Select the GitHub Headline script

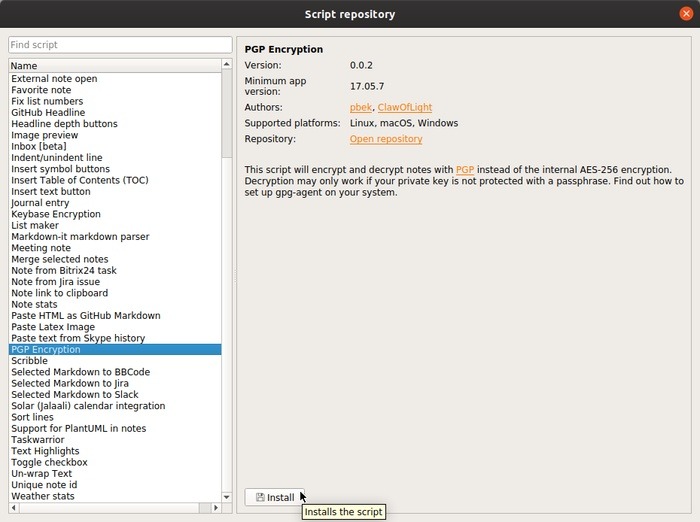115,113
